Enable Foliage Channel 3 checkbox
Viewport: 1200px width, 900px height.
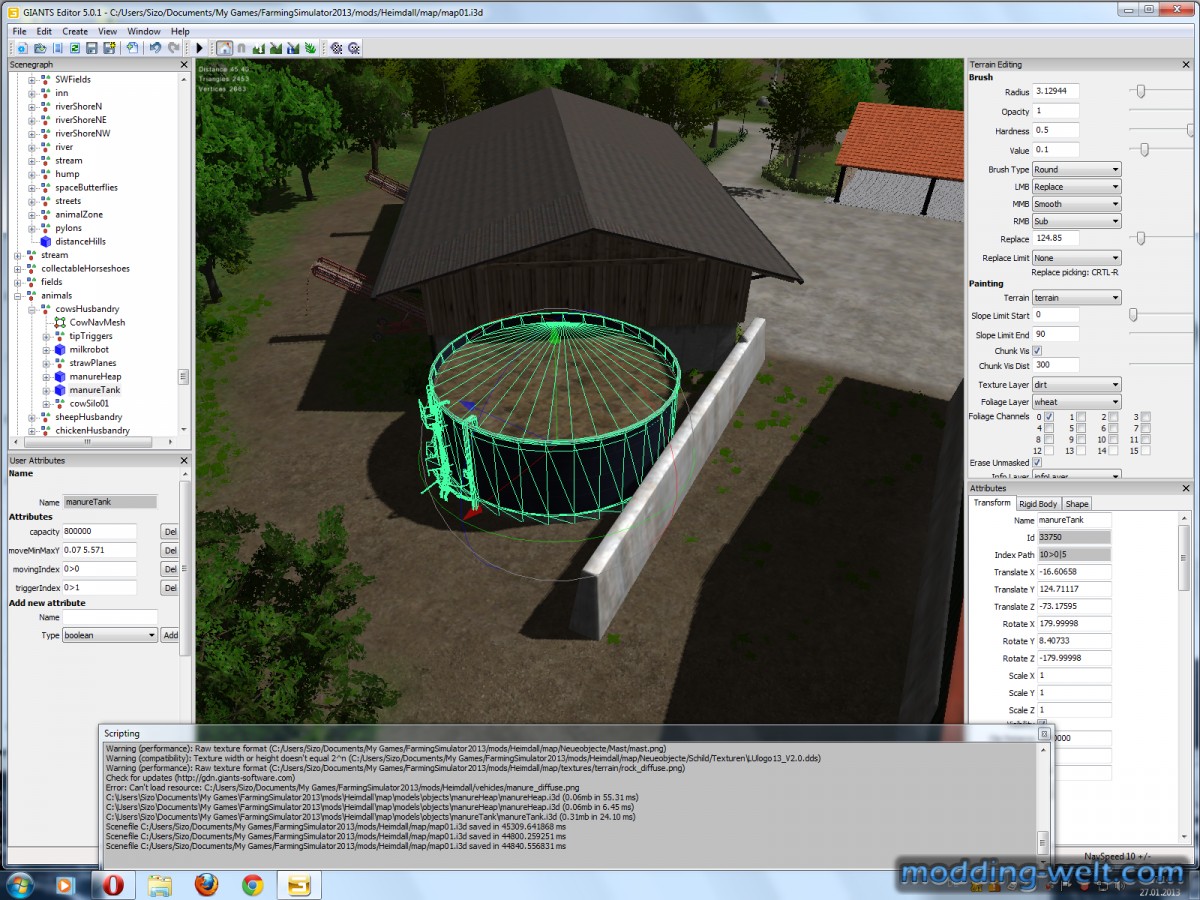(1145, 416)
